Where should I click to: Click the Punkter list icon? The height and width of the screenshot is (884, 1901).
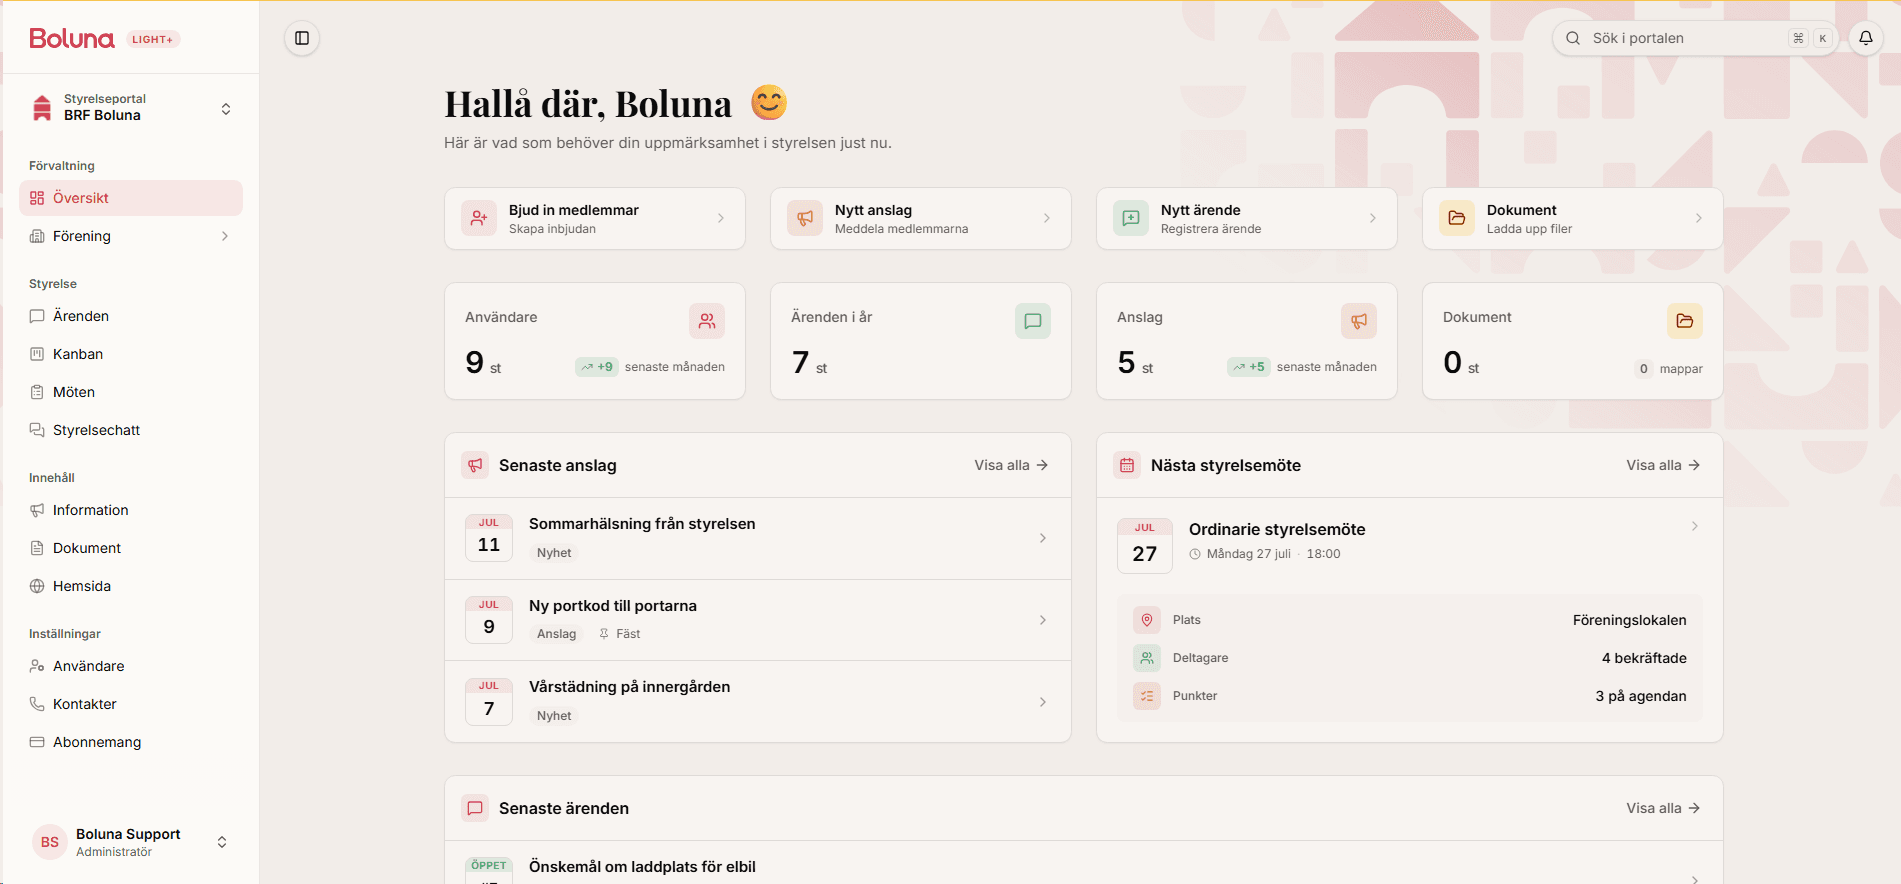(1147, 696)
